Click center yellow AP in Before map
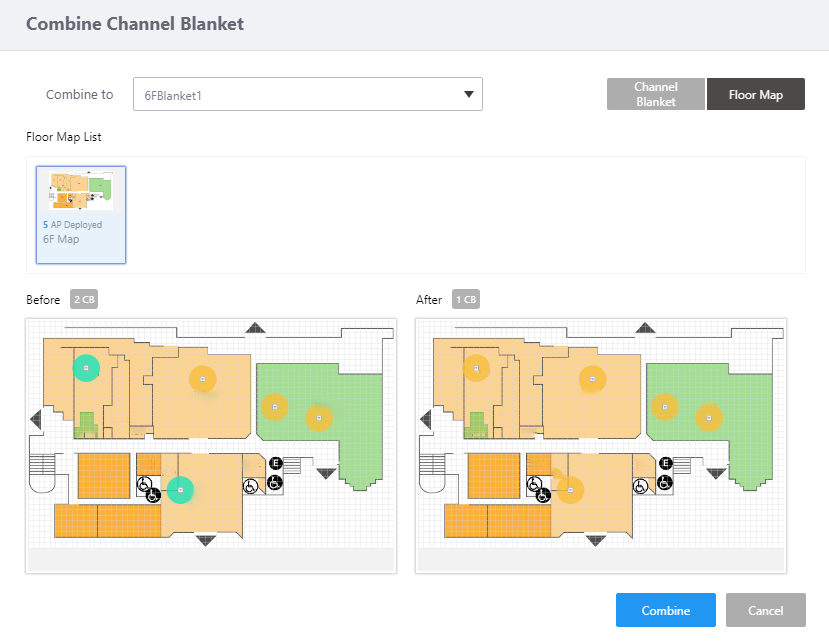829x643 pixels. [203, 378]
